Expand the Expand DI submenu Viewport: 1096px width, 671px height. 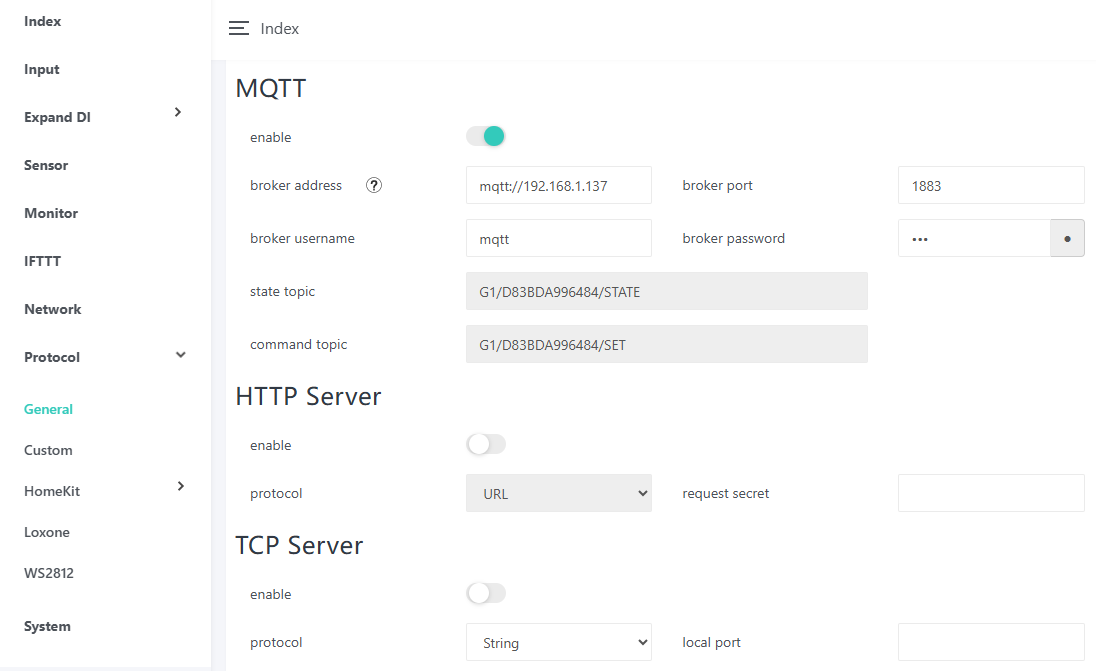click(178, 112)
